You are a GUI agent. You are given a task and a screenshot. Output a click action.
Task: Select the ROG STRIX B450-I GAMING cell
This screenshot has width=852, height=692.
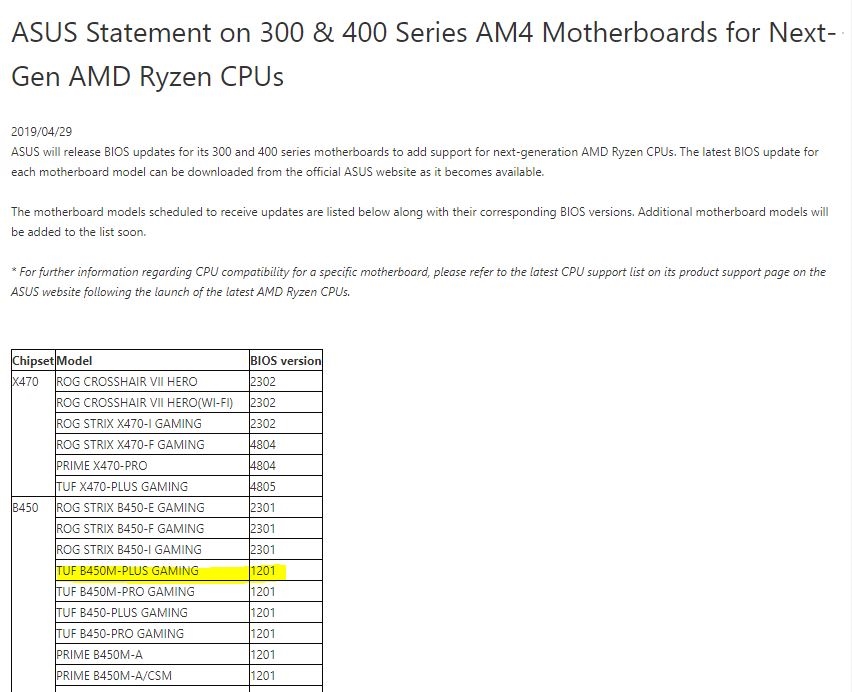tap(130, 549)
